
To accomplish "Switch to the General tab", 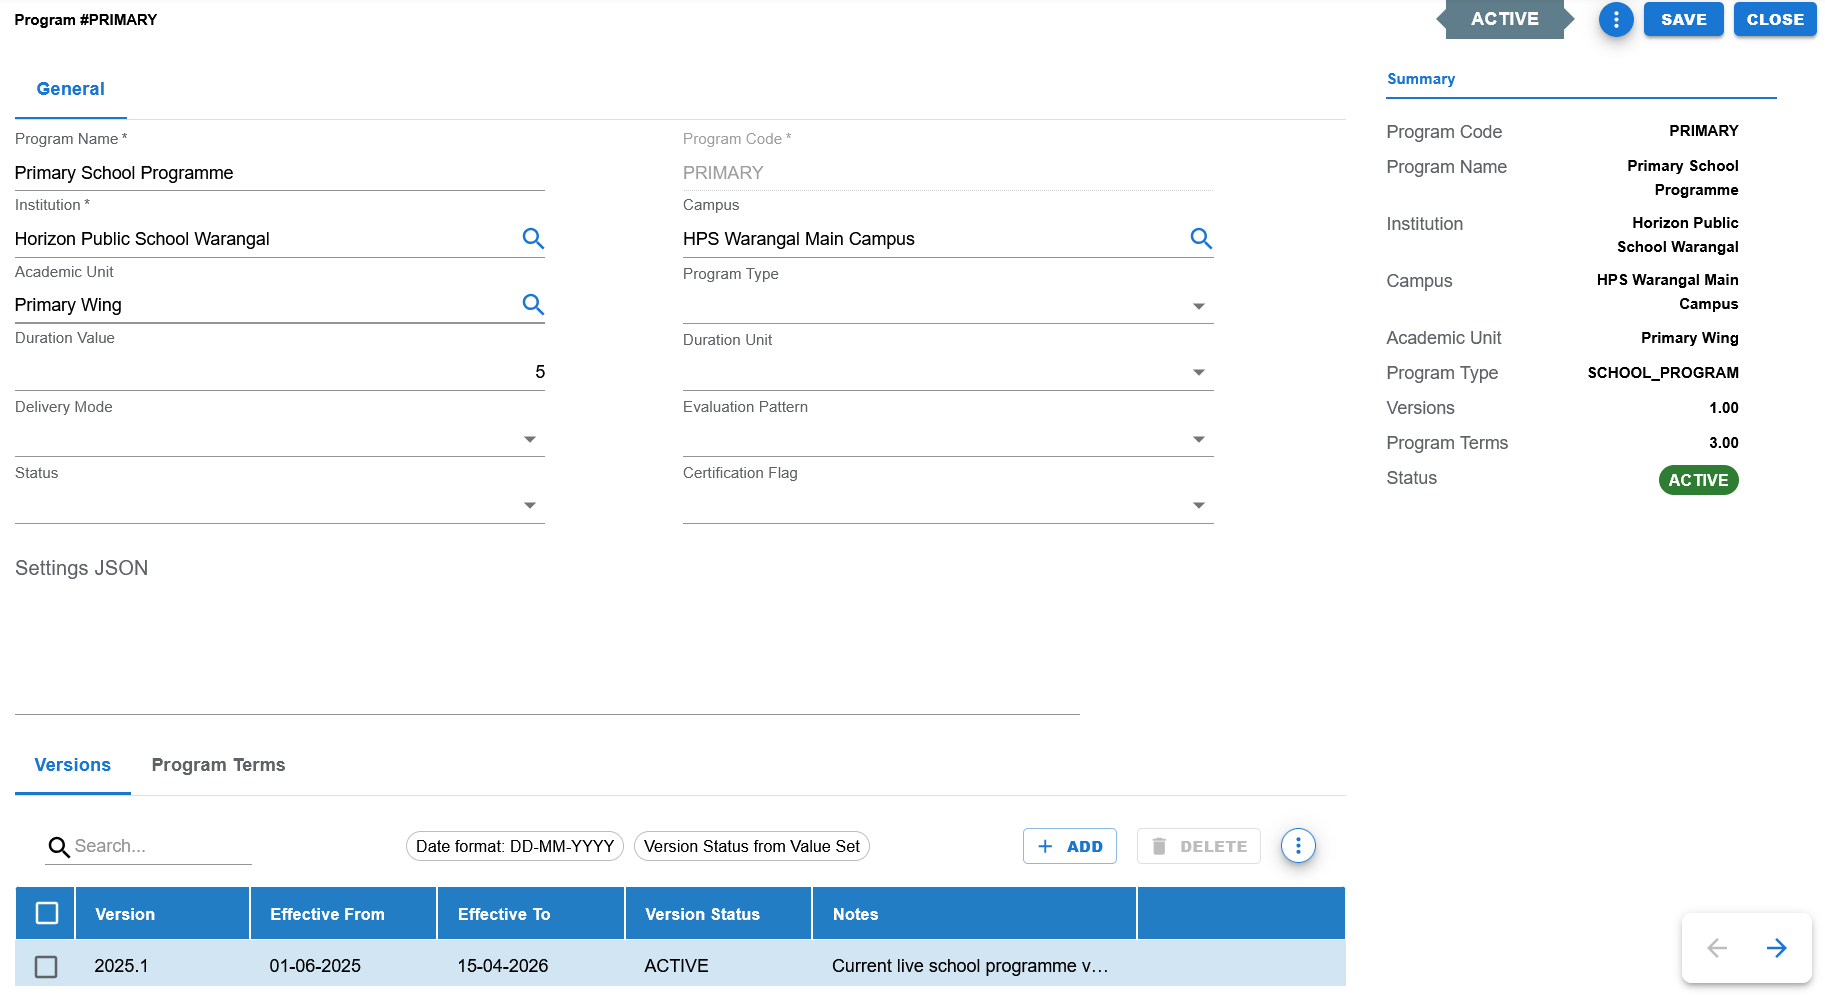I will click(70, 89).
